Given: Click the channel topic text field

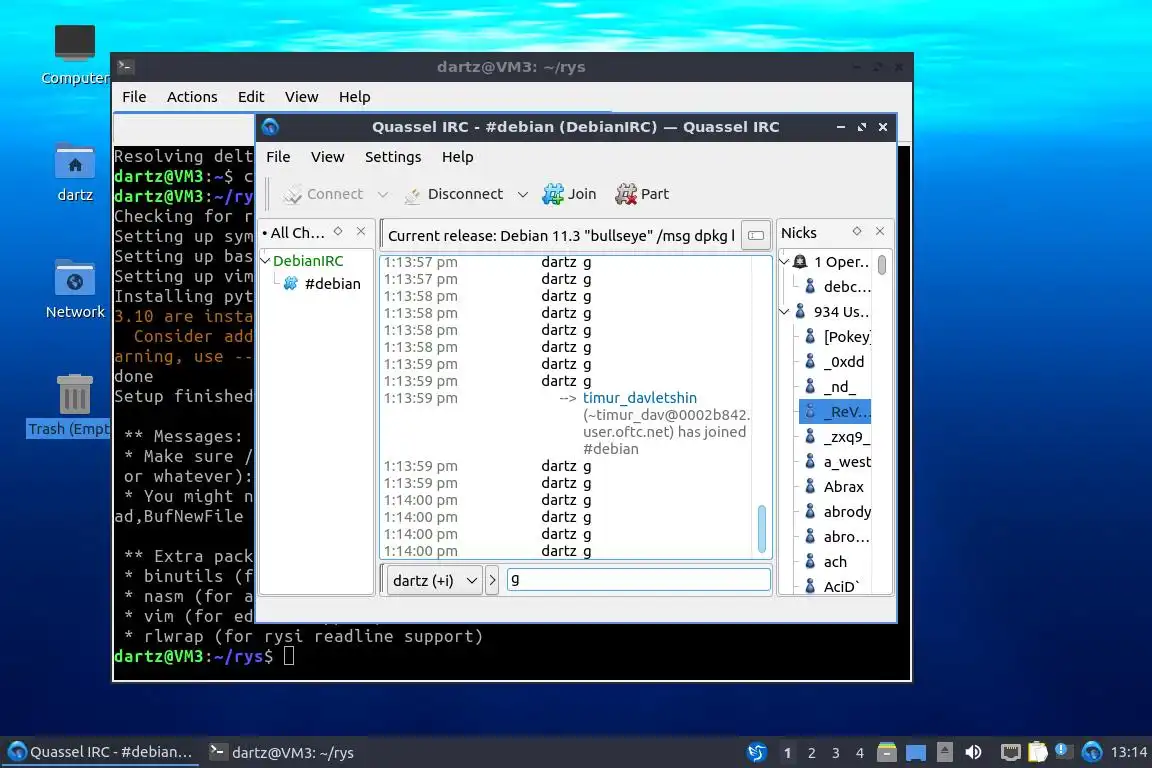Looking at the screenshot, I should pyautogui.click(x=561, y=235).
